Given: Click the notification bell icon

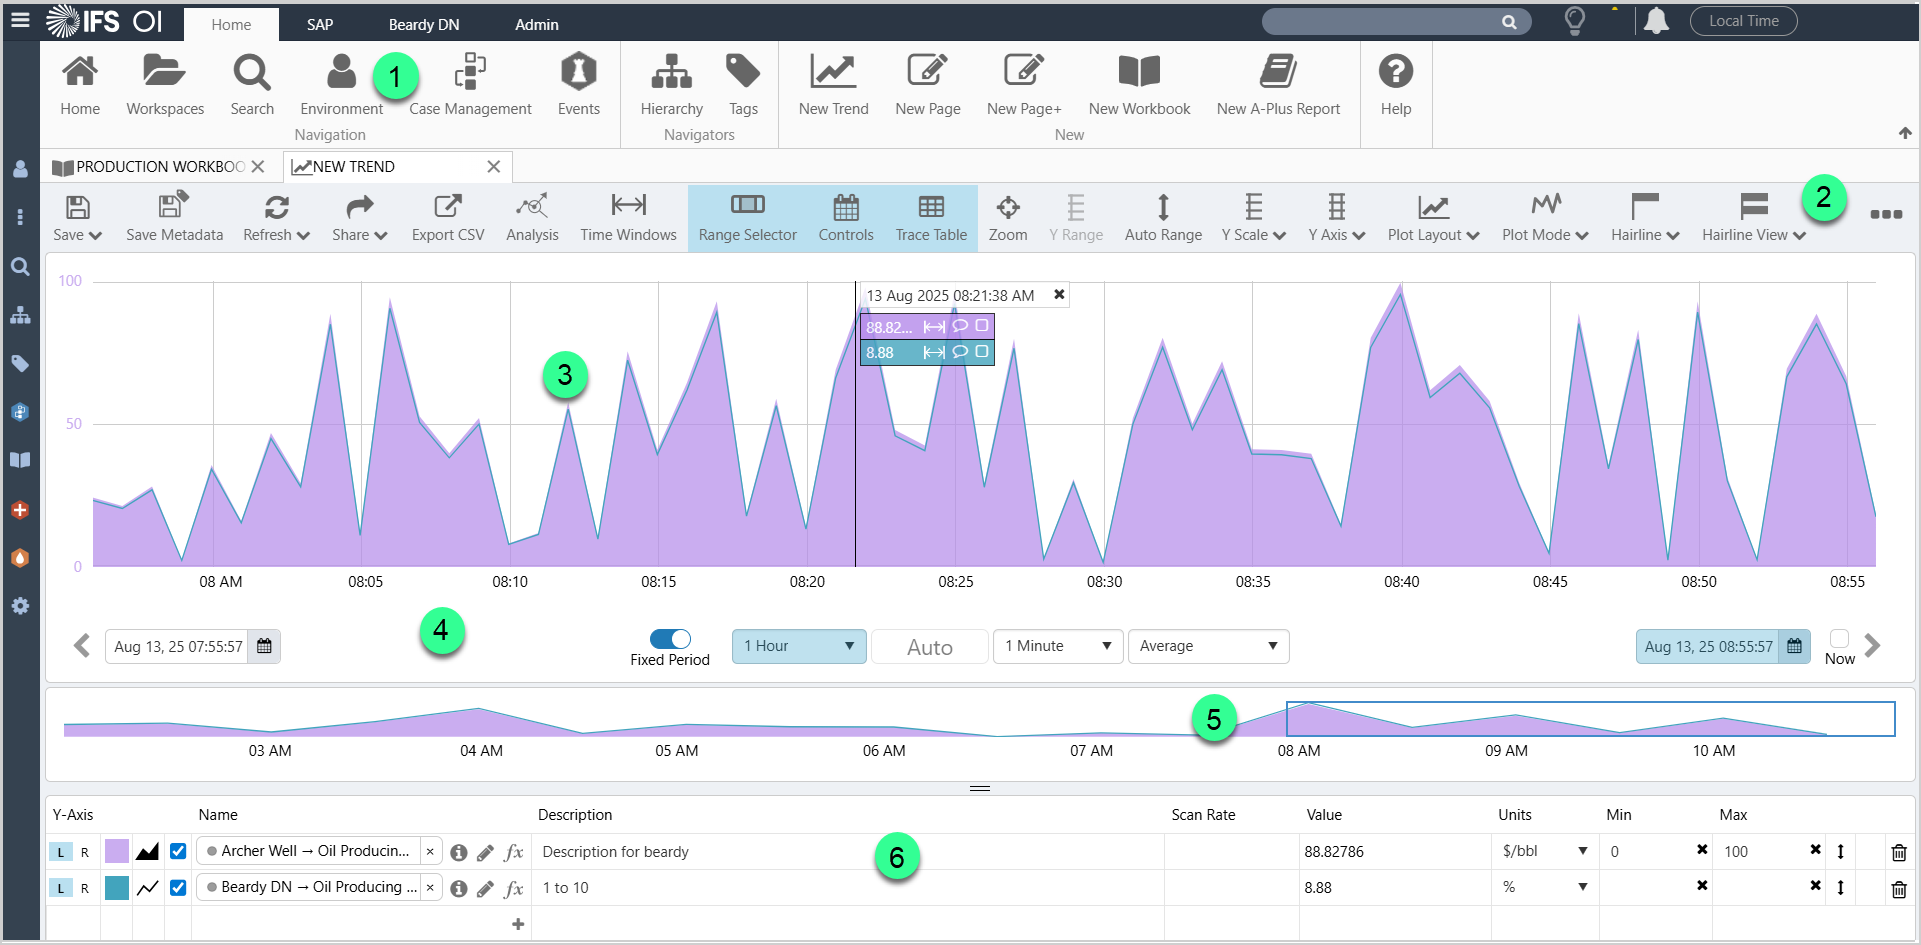Looking at the screenshot, I should [x=1656, y=21].
